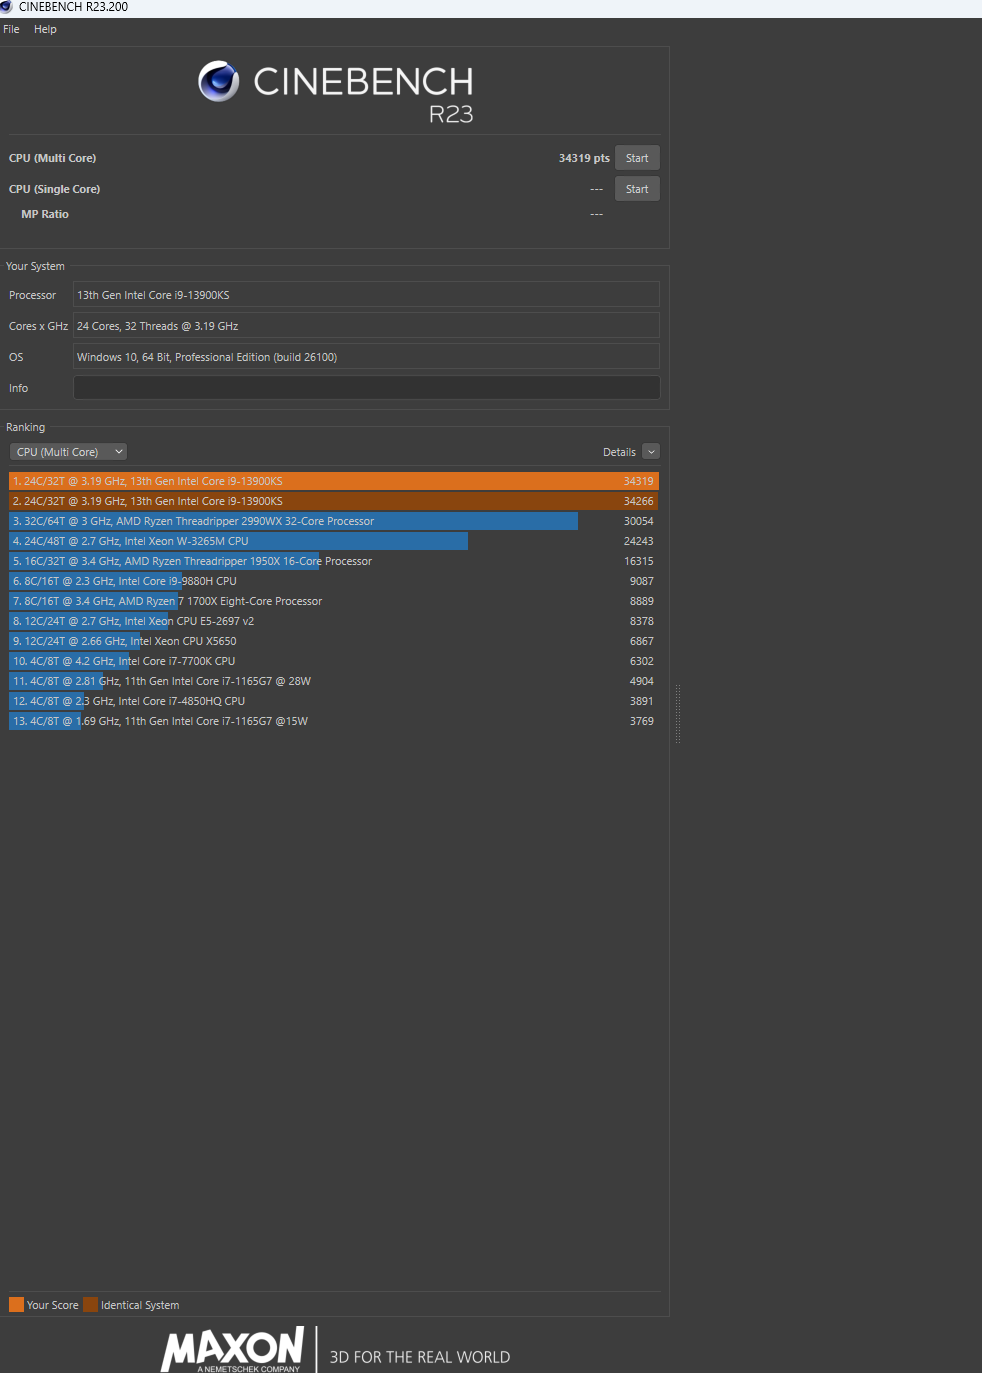This screenshot has height=1373, width=982.
Task: Open the CPU (Multi Core) ranking dropdown
Action: (x=68, y=452)
